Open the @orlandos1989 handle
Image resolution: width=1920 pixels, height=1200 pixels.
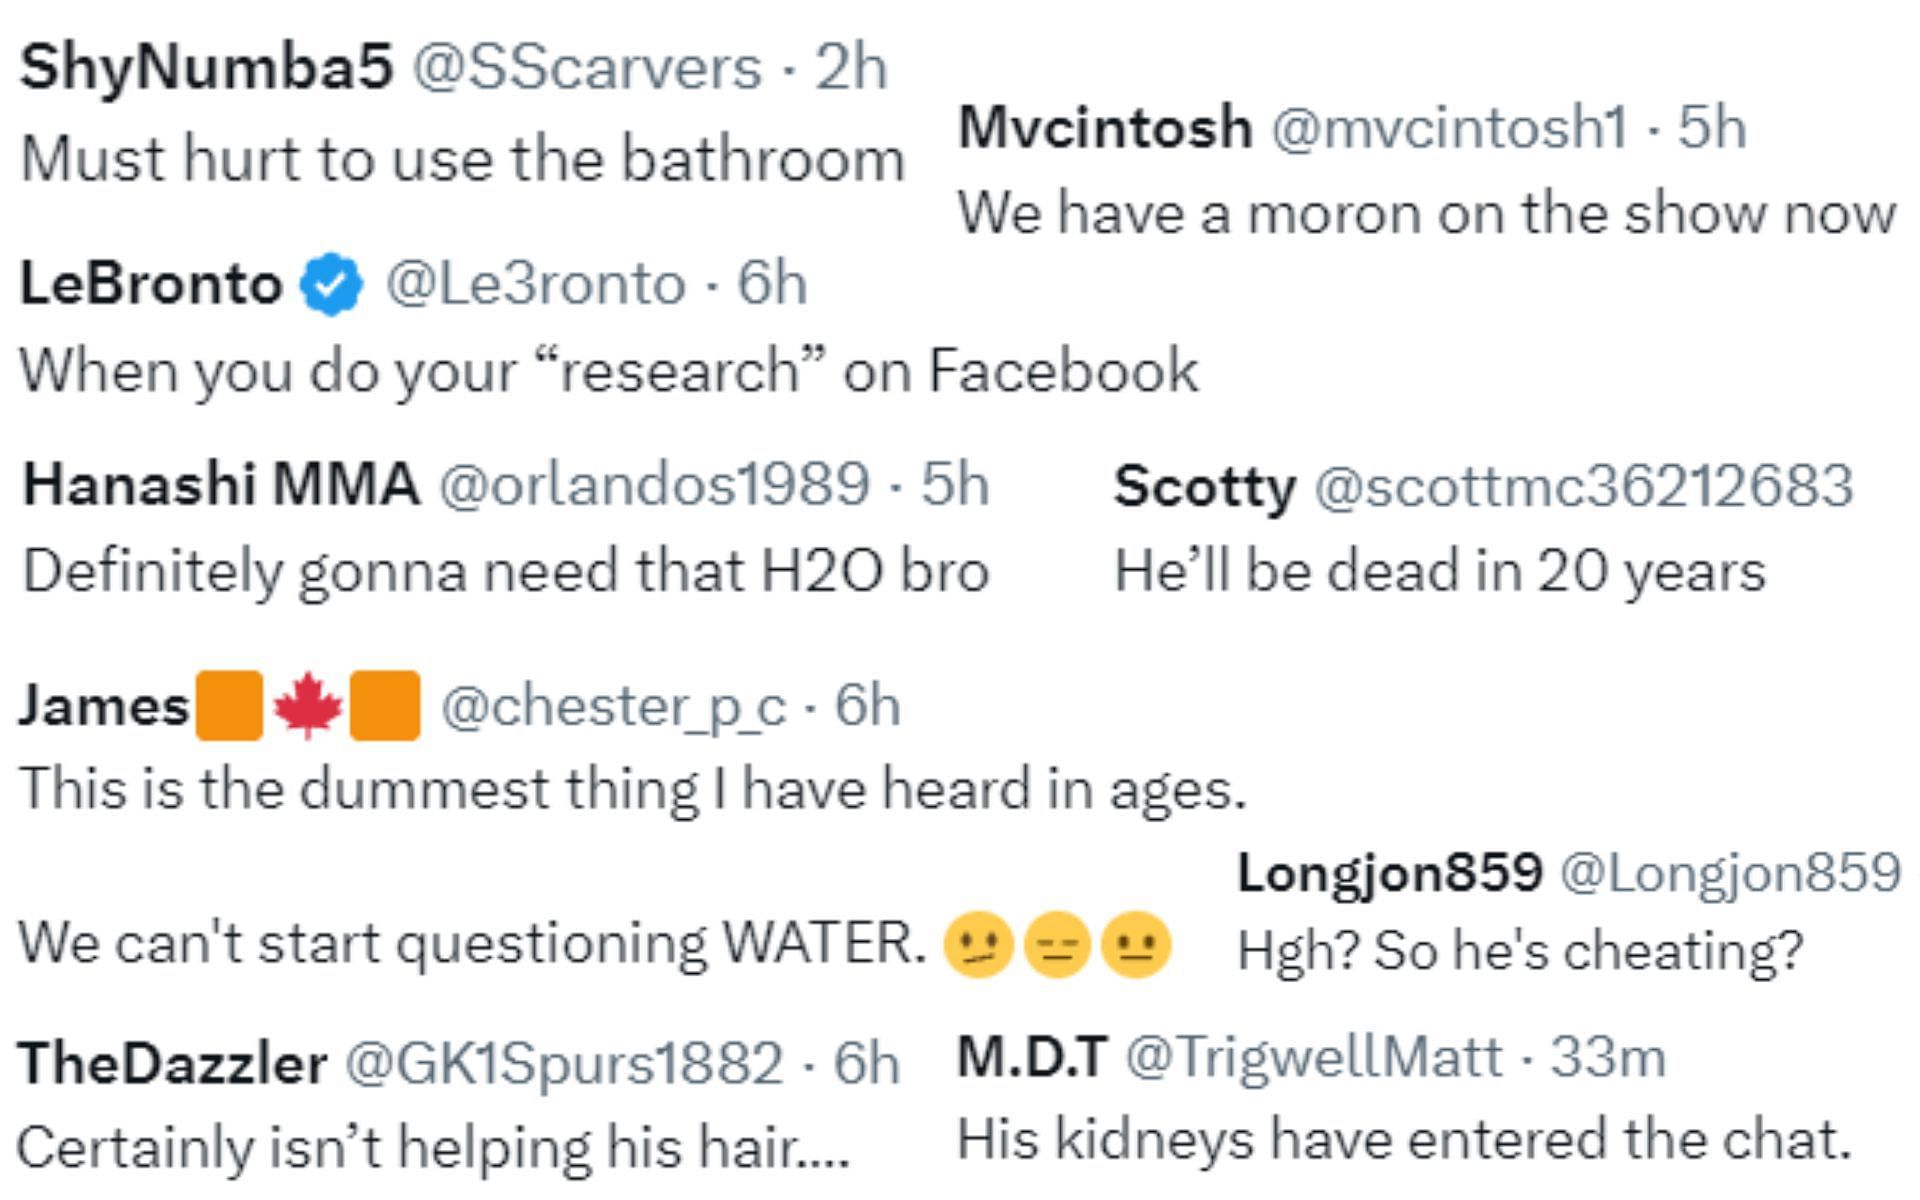[x=654, y=485]
